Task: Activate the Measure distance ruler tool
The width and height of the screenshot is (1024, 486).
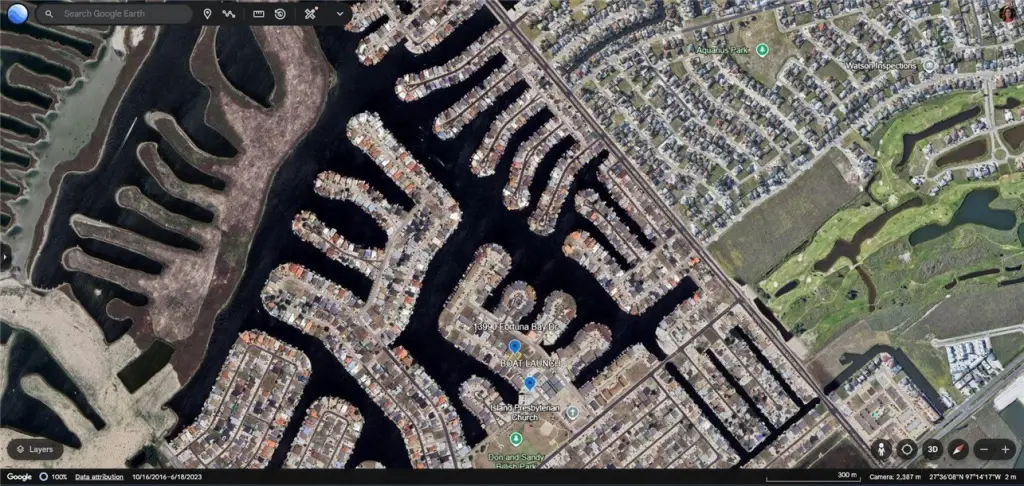Action: point(258,14)
